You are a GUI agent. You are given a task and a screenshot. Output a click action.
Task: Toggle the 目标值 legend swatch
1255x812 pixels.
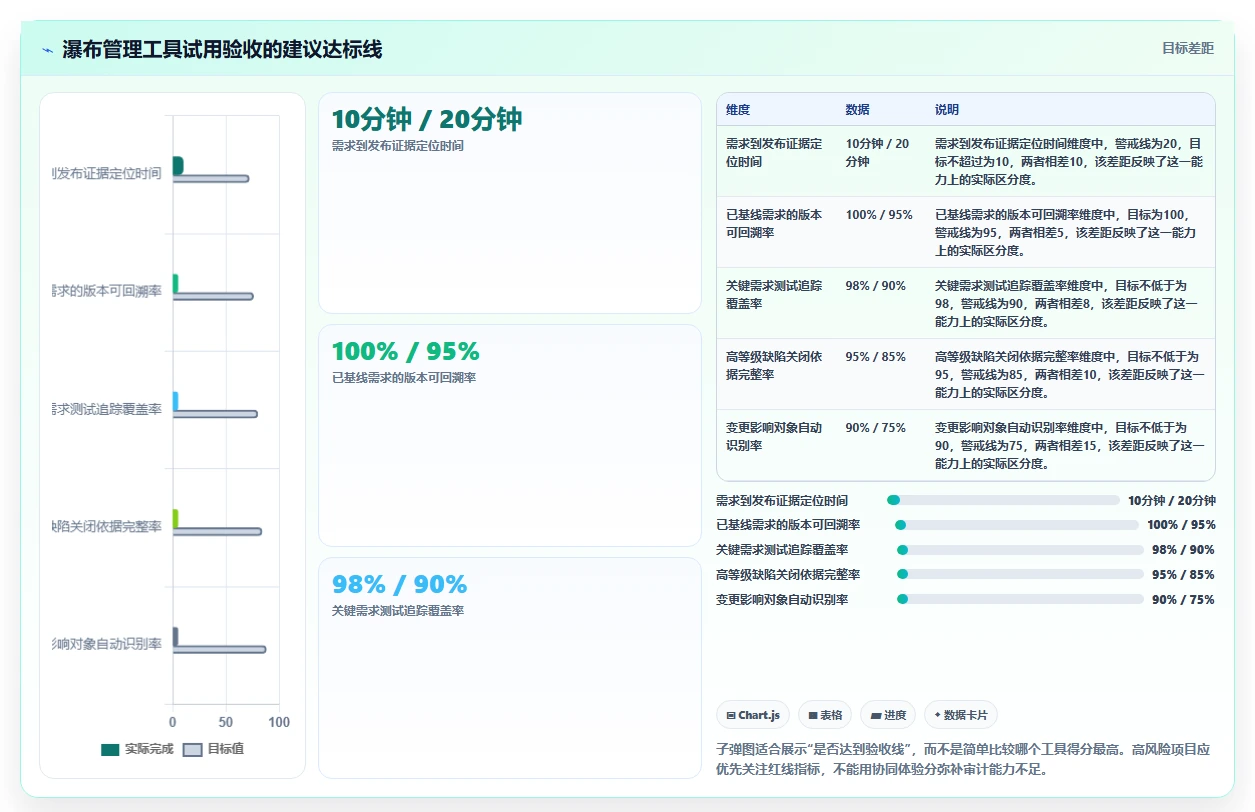pos(192,749)
